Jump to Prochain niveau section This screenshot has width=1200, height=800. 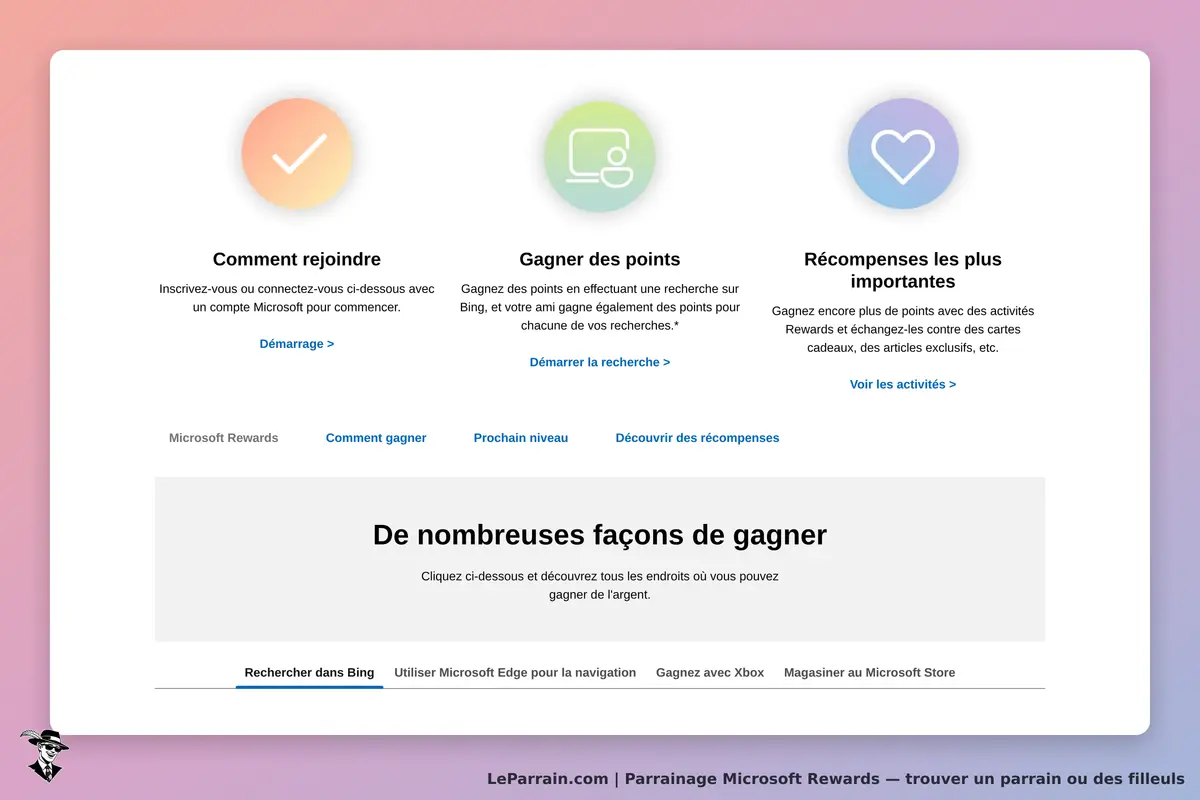click(x=521, y=438)
